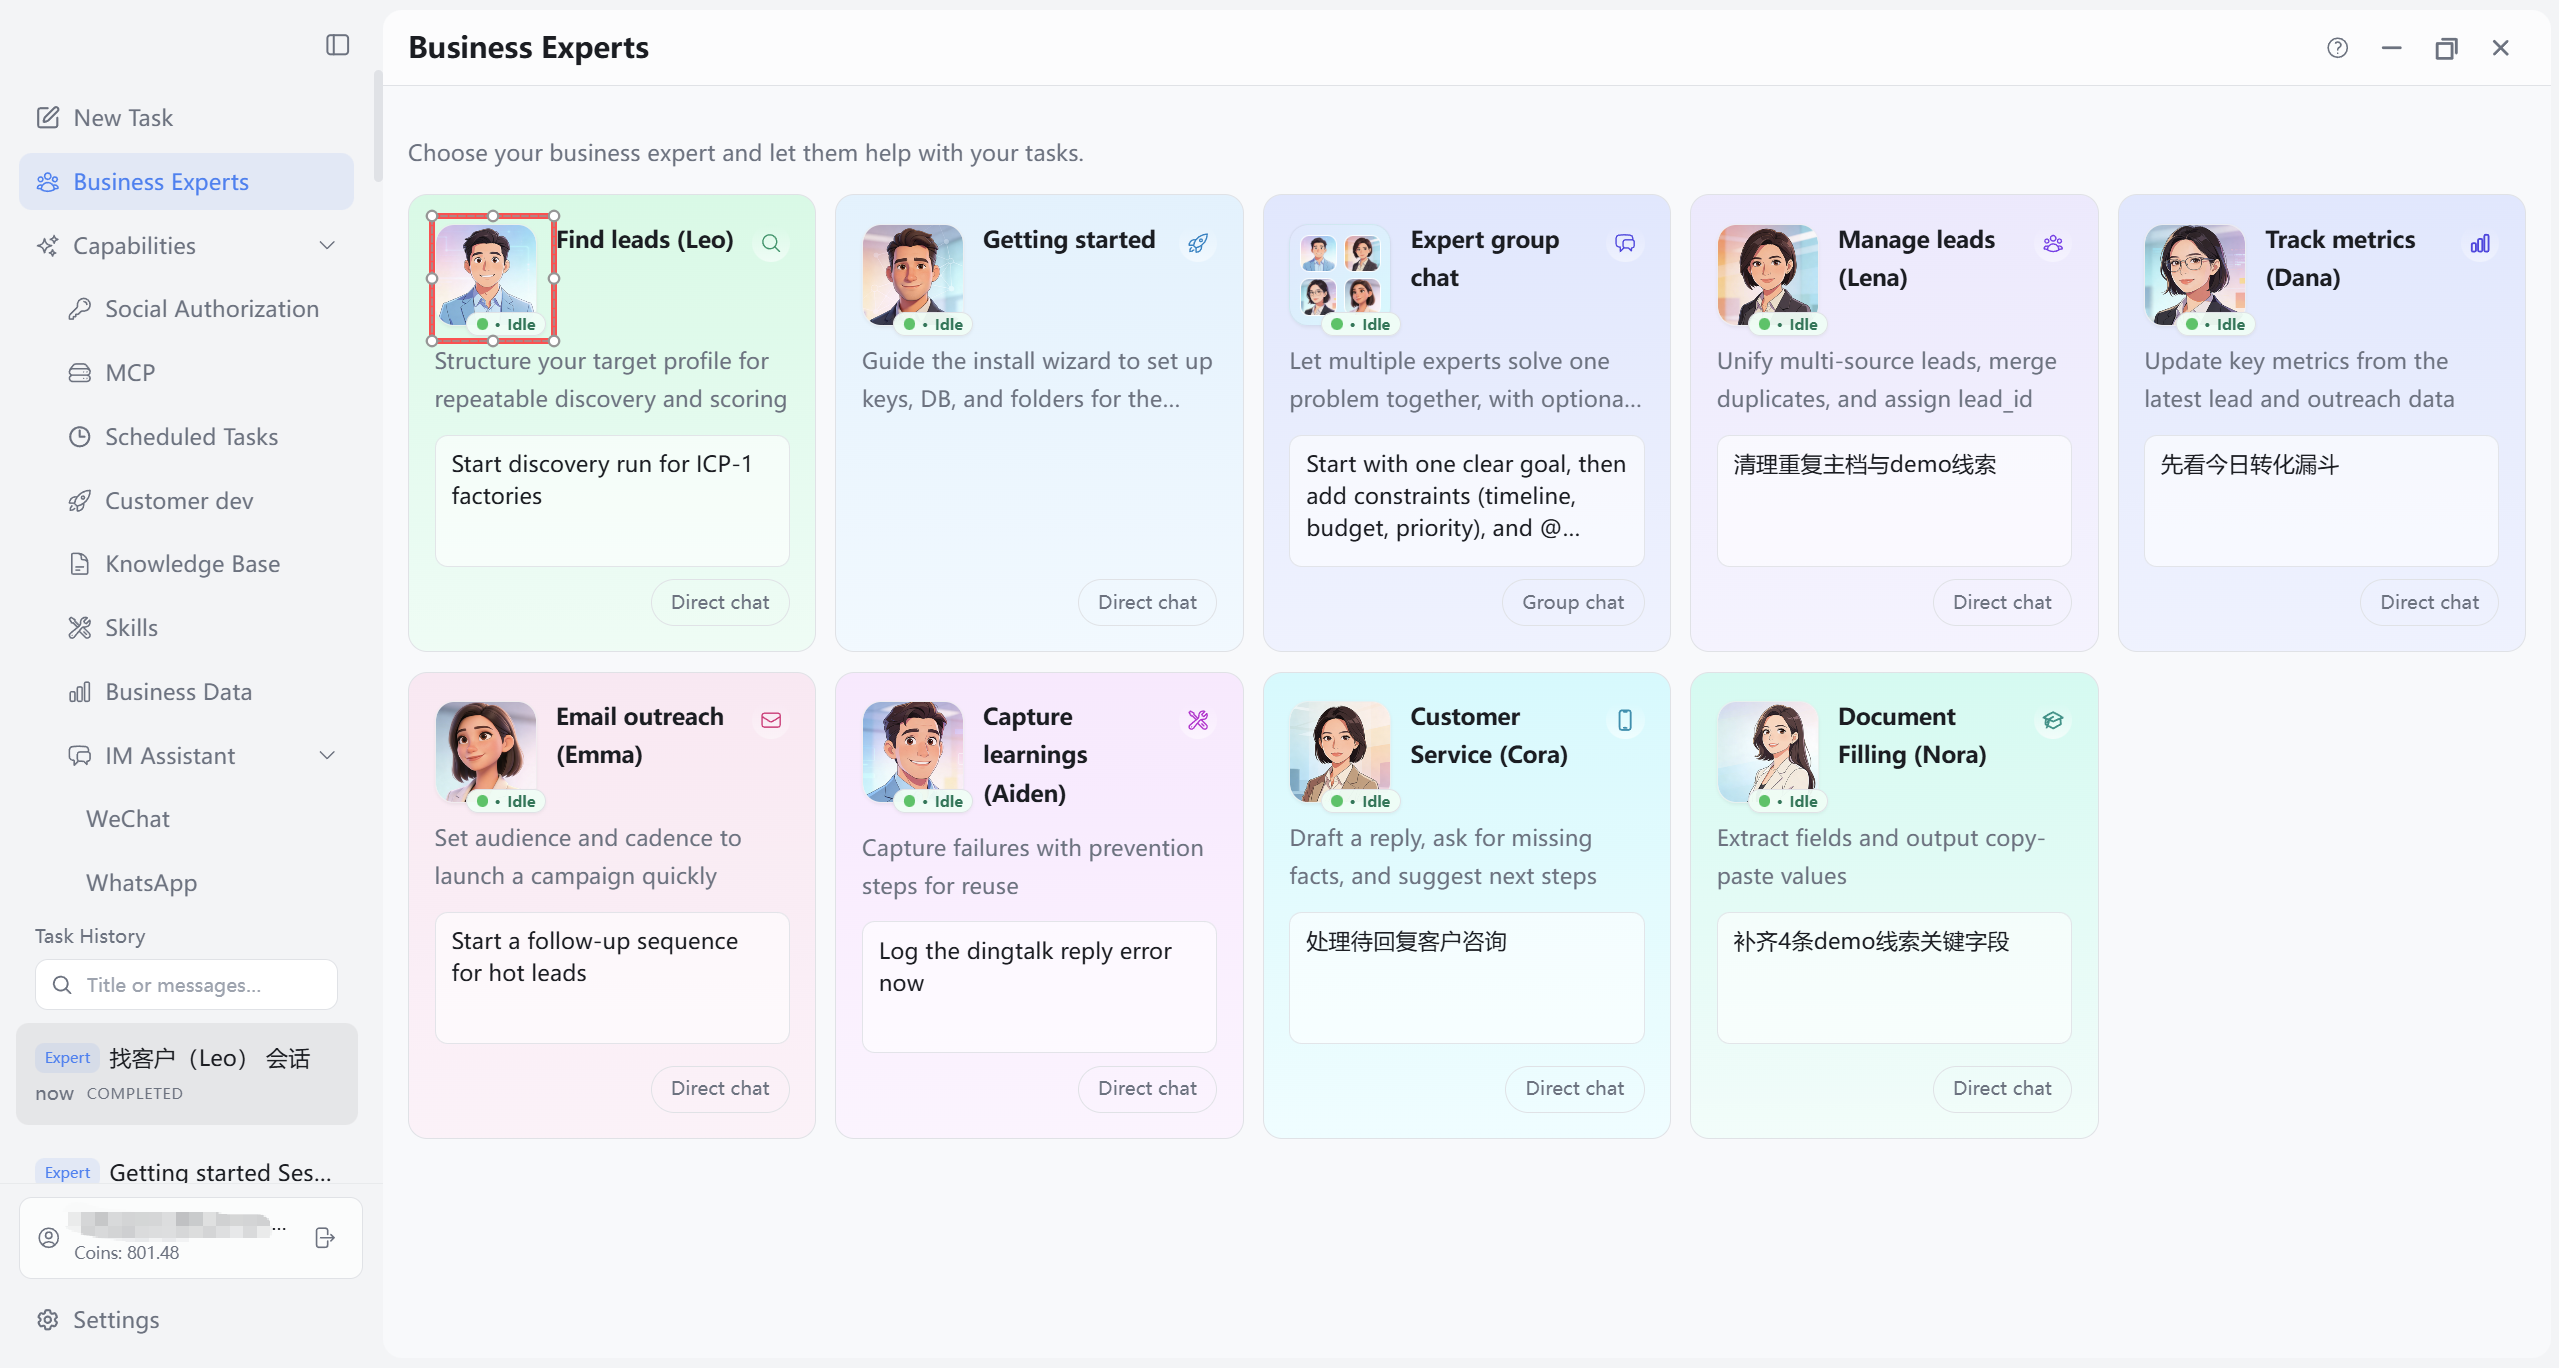Click the chat bubble icon on Expert group chat
Image resolution: width=2559 pixels, height=1368 pixels.
pyautogui.click(x=1625, y=243)
